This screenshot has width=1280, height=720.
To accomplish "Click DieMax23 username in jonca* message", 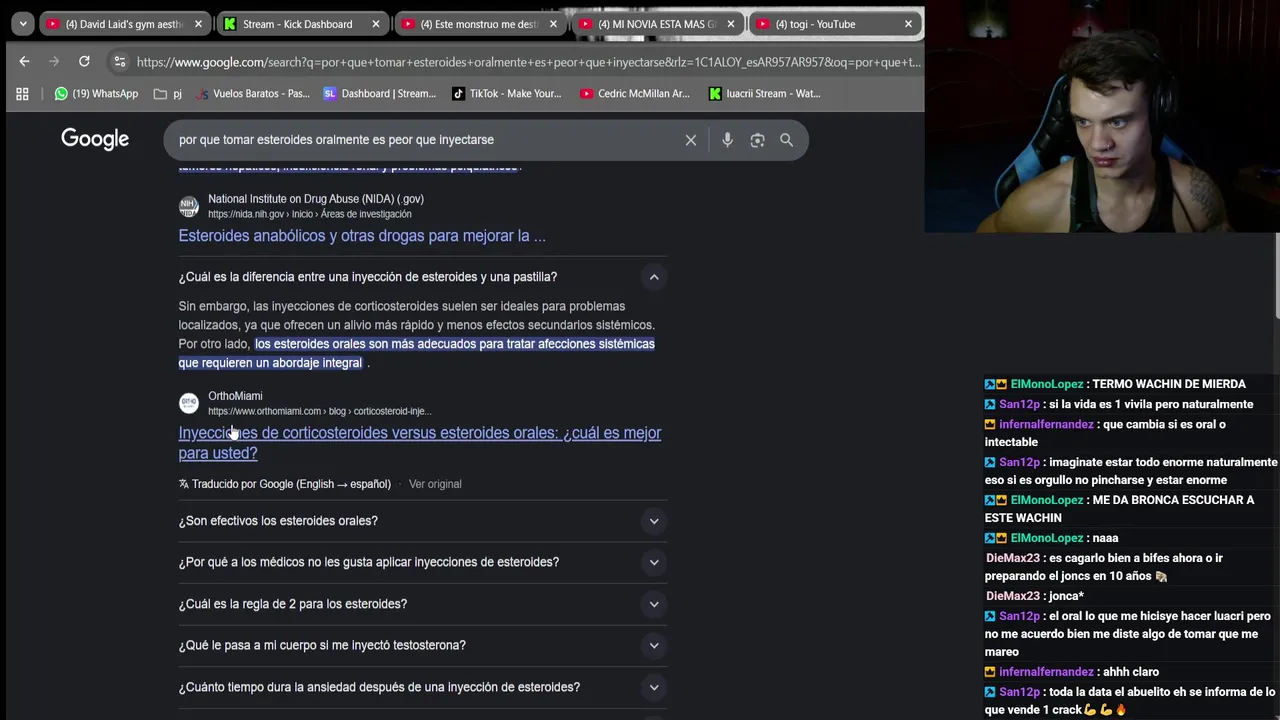I will (1013, 596).
